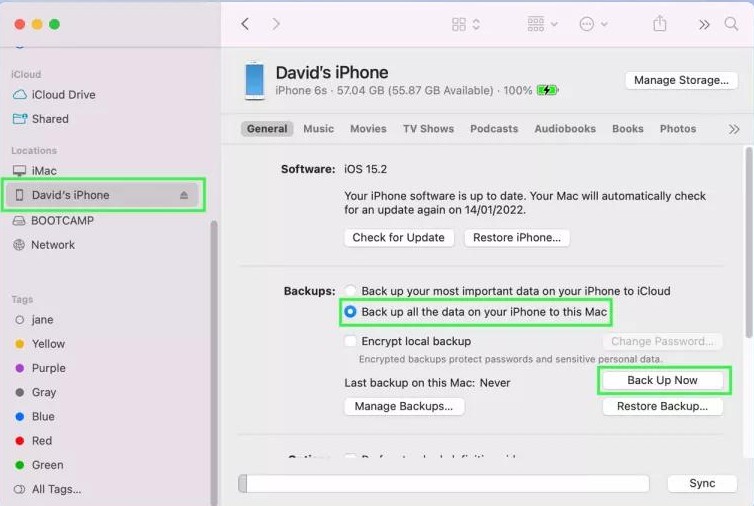Viewport: 754px width, 506px height.
Task: Select the Network location in sidebar
Action: [53, 245]
